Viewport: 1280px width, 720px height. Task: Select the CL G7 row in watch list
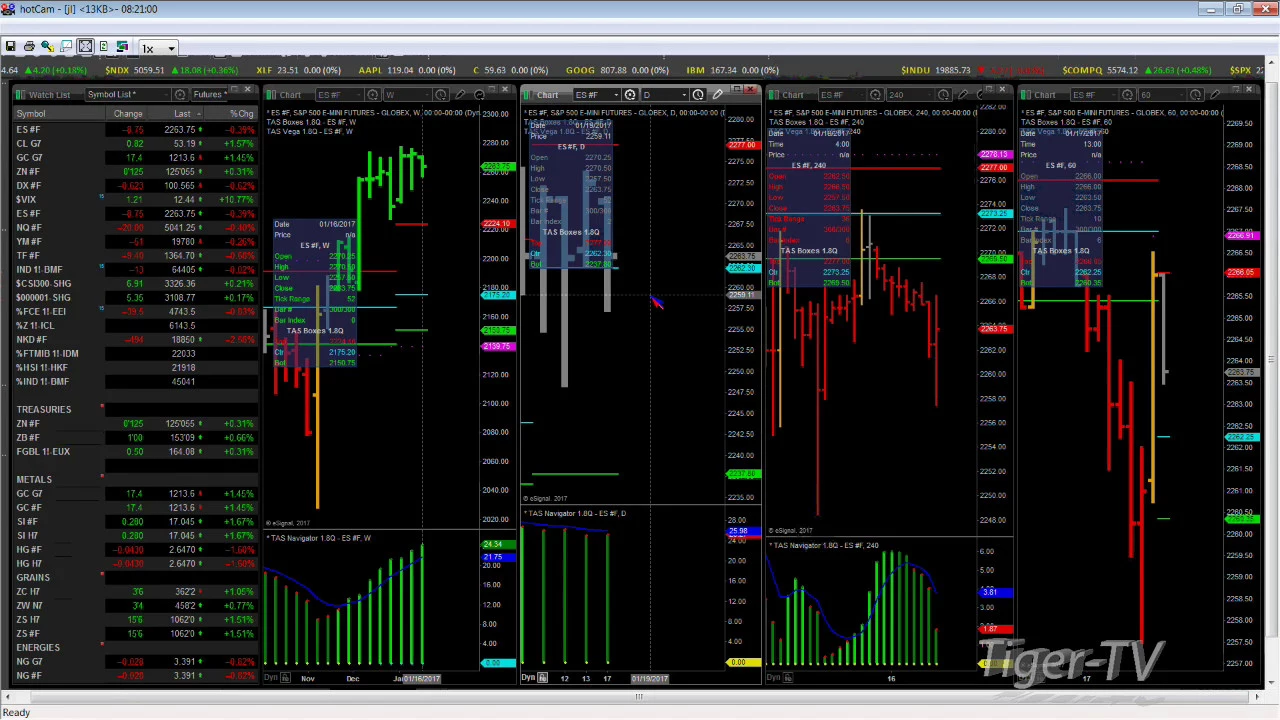(x=135, y=144)
